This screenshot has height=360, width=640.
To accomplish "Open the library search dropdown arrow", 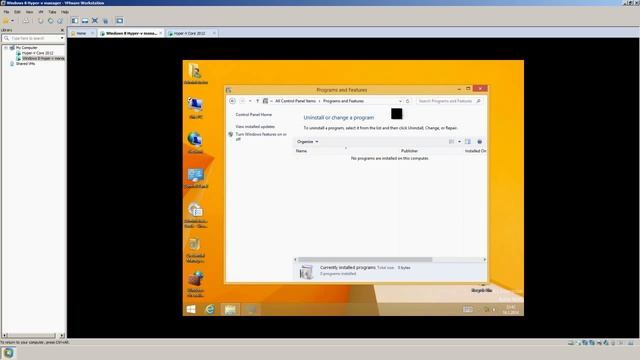I will pyautogui.click(x=62, y=38).
